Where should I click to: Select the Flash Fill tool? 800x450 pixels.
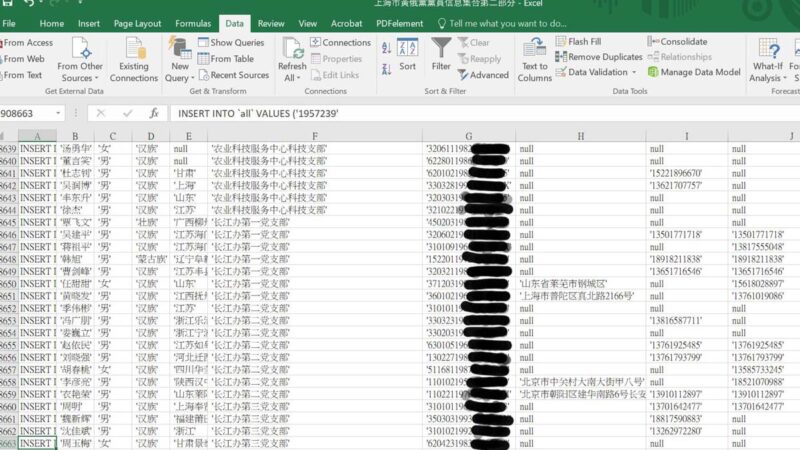coord(584,42)
